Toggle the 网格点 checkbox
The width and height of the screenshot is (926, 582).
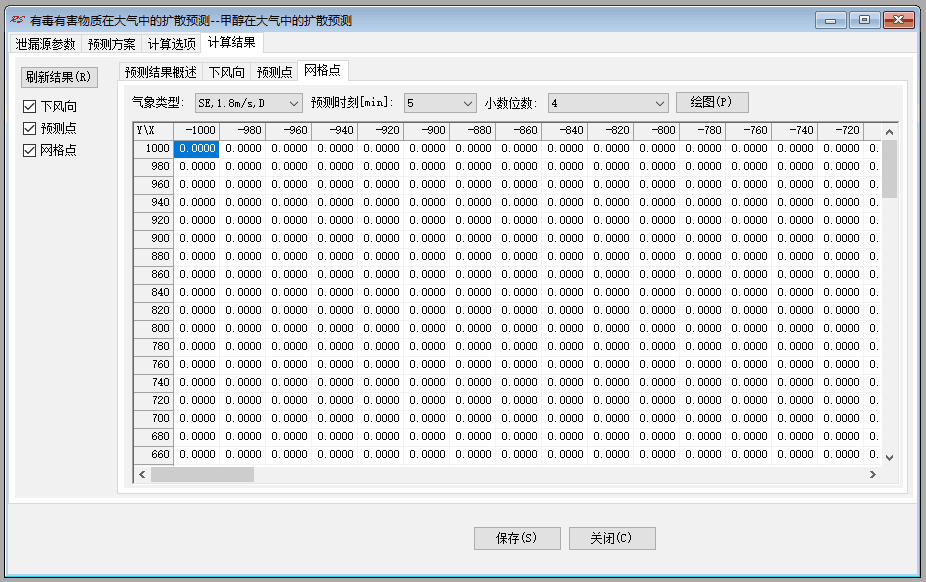tap(30, 151)
